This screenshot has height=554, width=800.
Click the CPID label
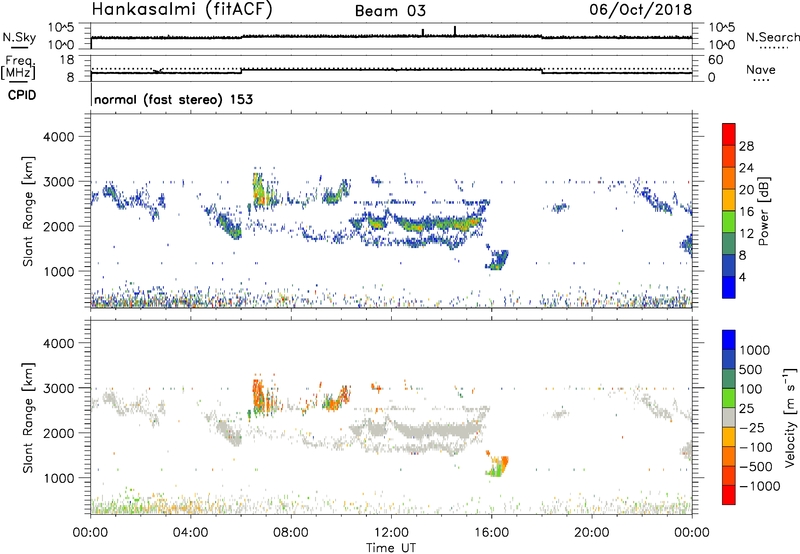22,95
